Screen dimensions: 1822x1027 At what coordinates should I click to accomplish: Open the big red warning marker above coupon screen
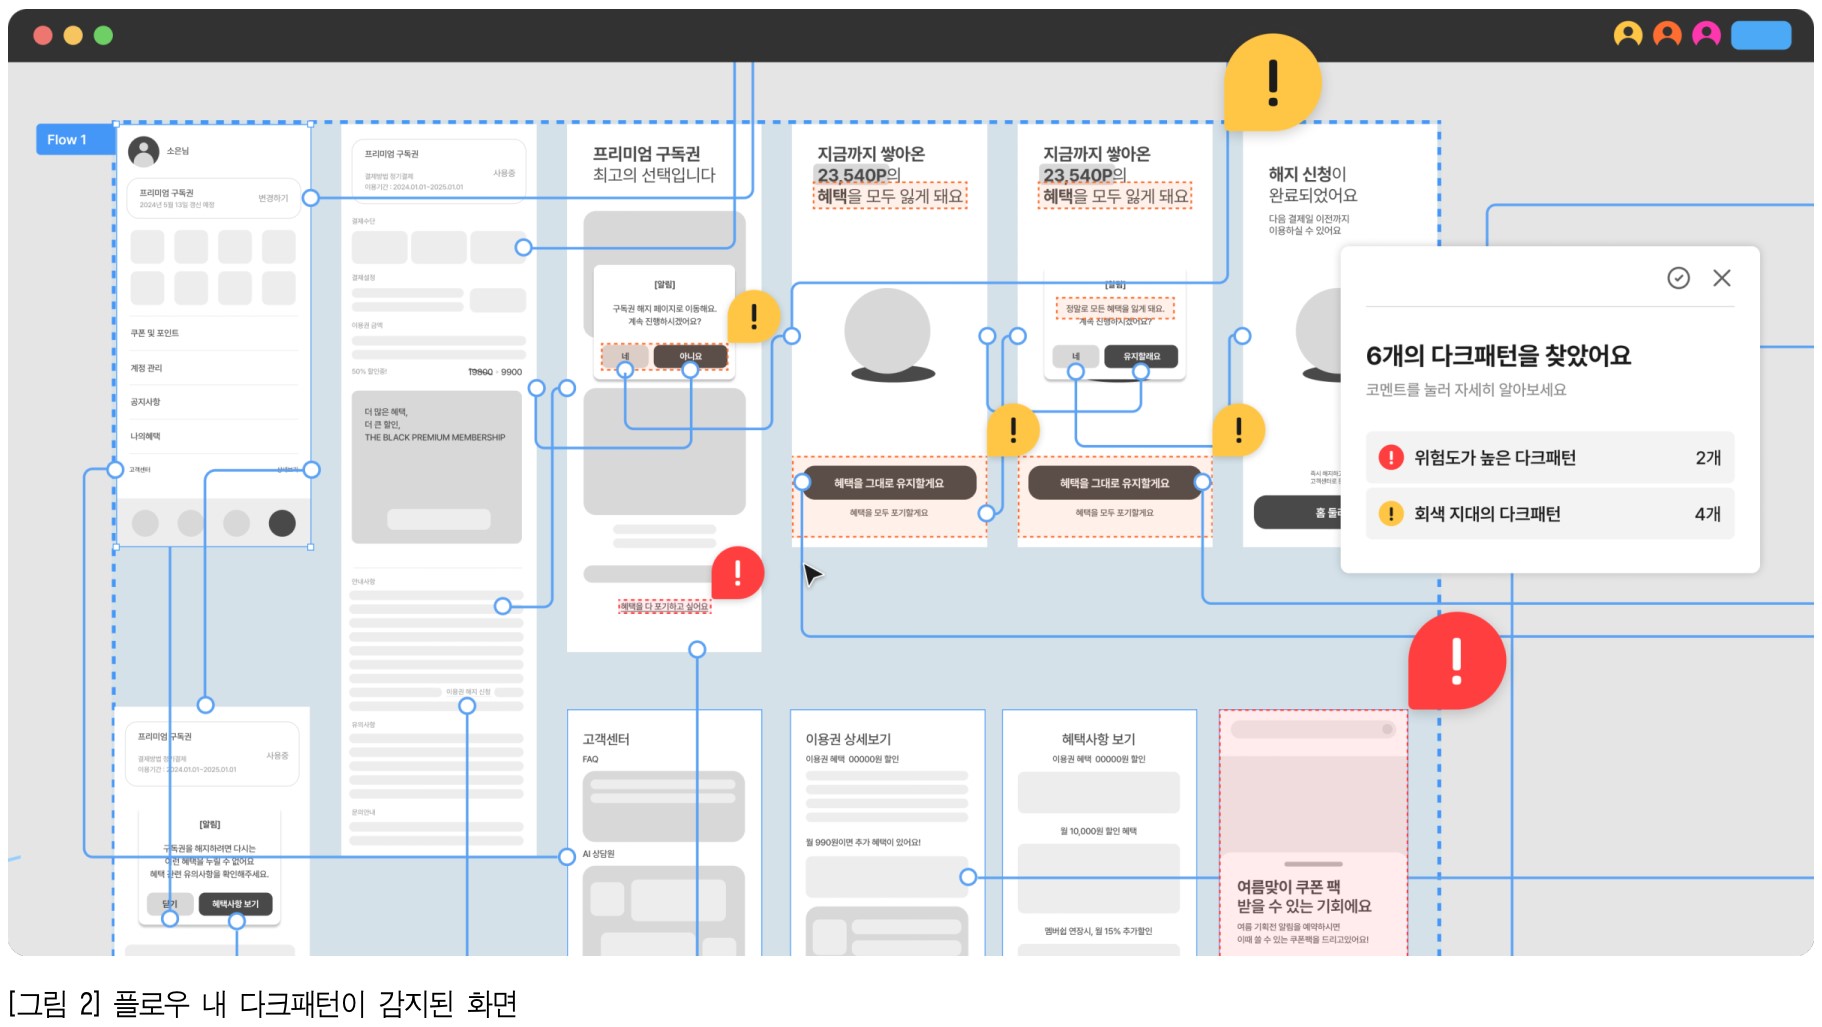click(x=1456, y=661)
